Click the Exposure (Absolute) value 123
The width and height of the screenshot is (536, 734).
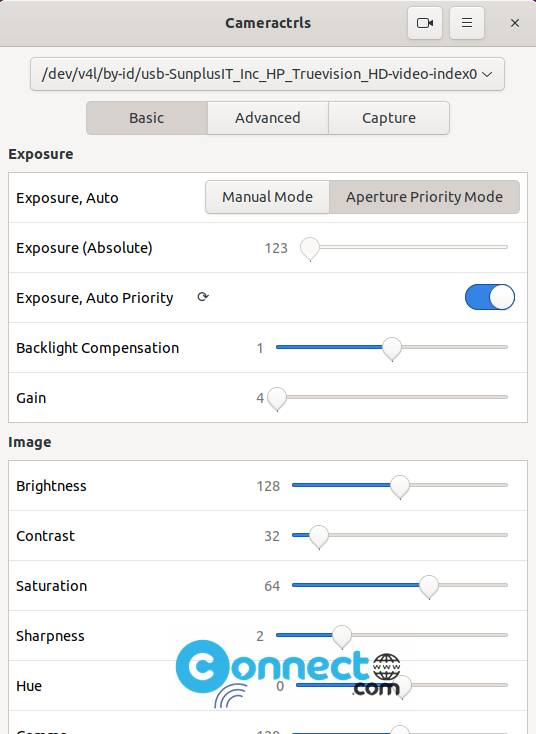click(276, 248)
